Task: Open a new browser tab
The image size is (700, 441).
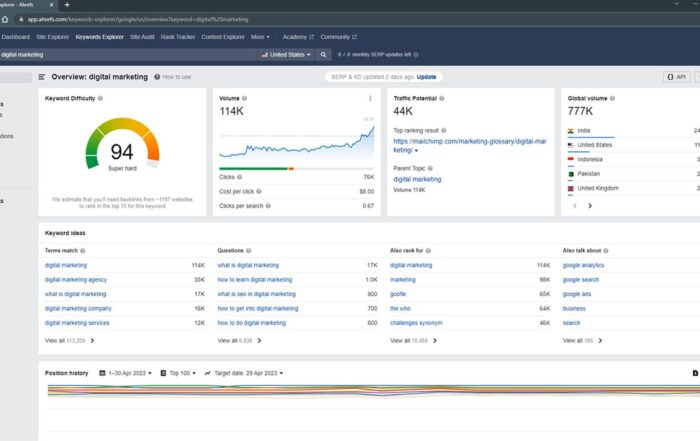Action: click(67, 4)
